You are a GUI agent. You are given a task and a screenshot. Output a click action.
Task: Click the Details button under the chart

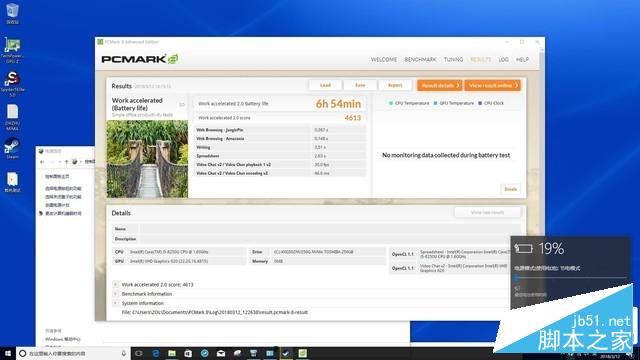point(510,189)
